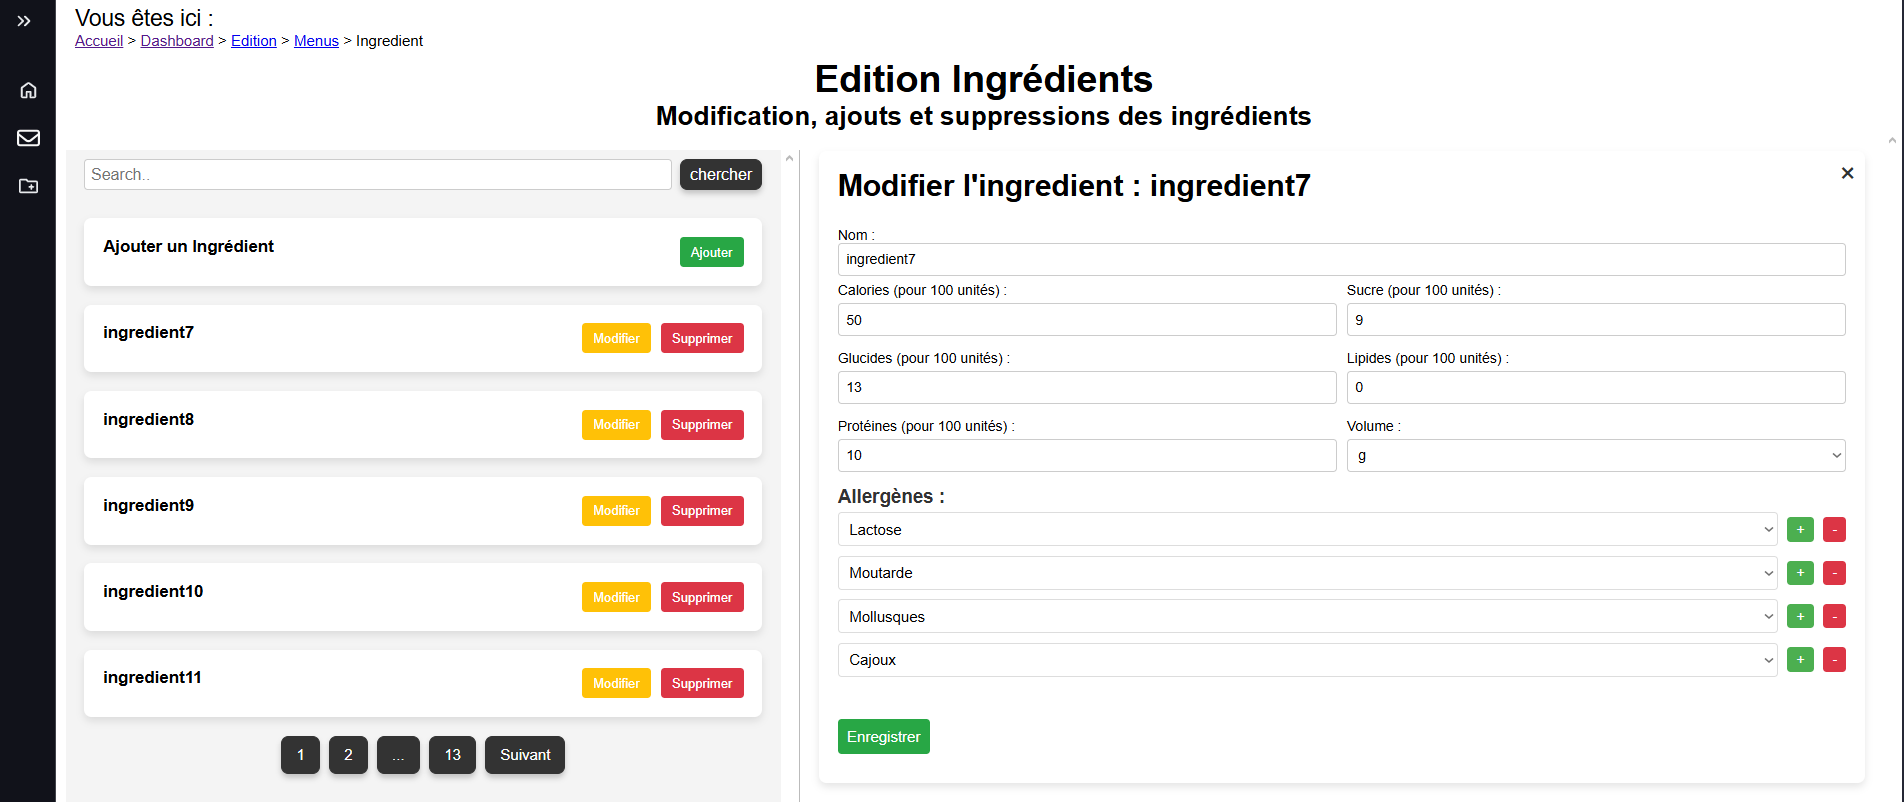
Task: Open the Volume unit dropdown
Action: point(1595,456)
